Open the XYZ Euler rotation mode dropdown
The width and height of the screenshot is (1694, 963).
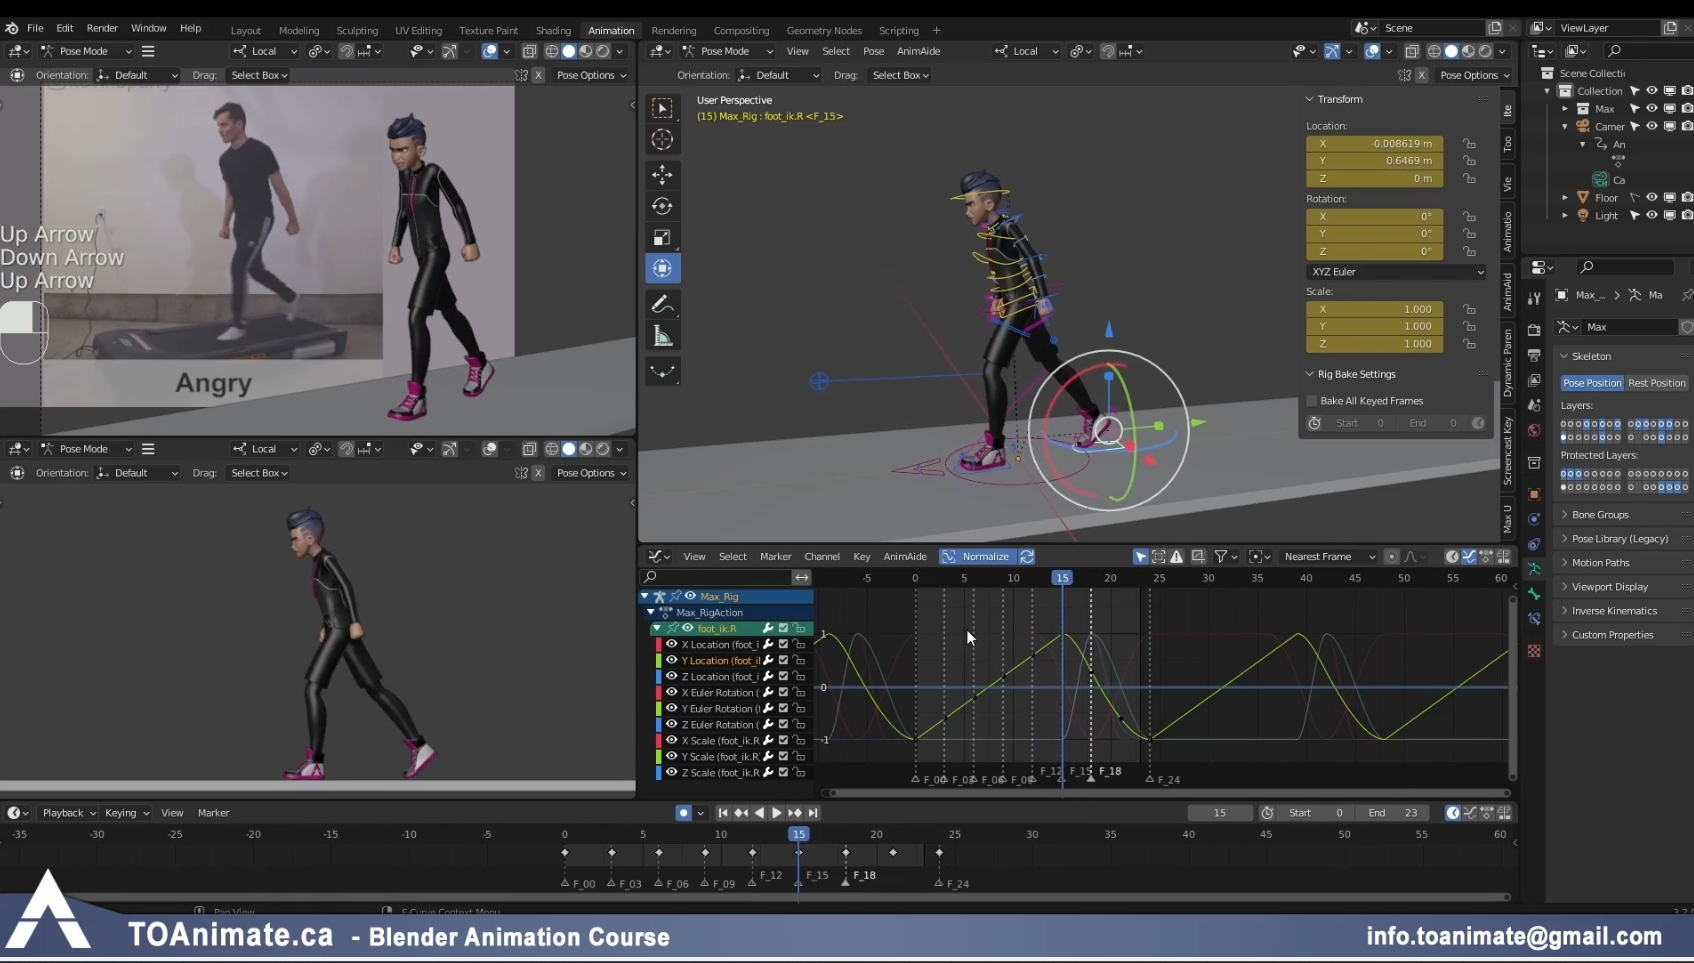[x=1397, y=272]
